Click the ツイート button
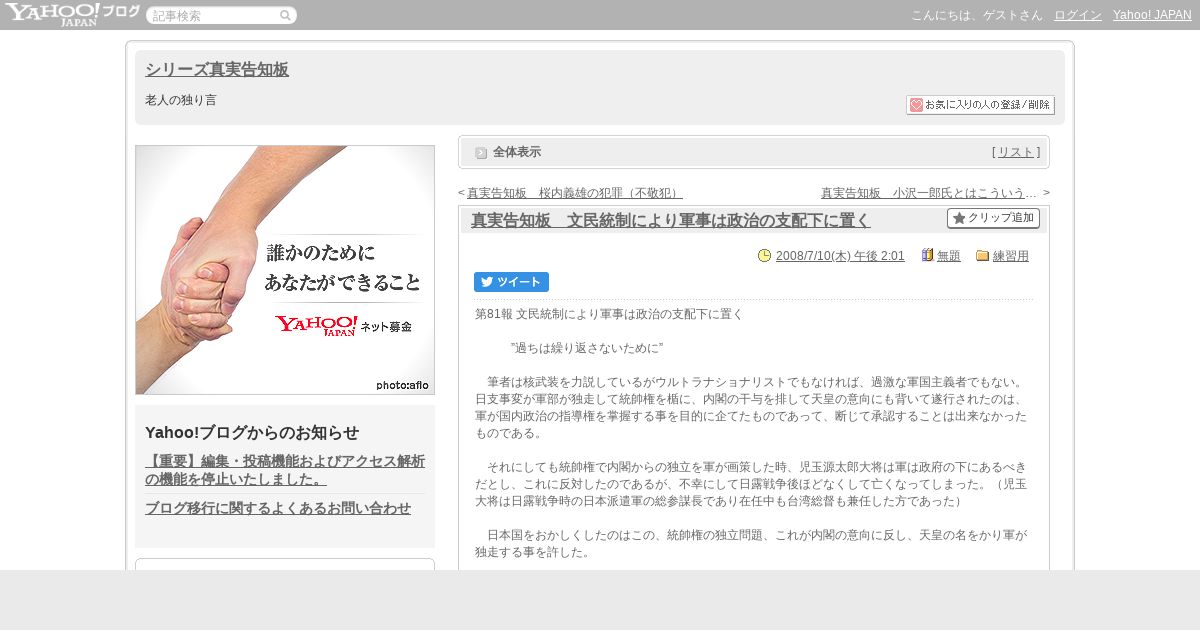This screenshot has width=1200, height=630. [x=511, y=282]
